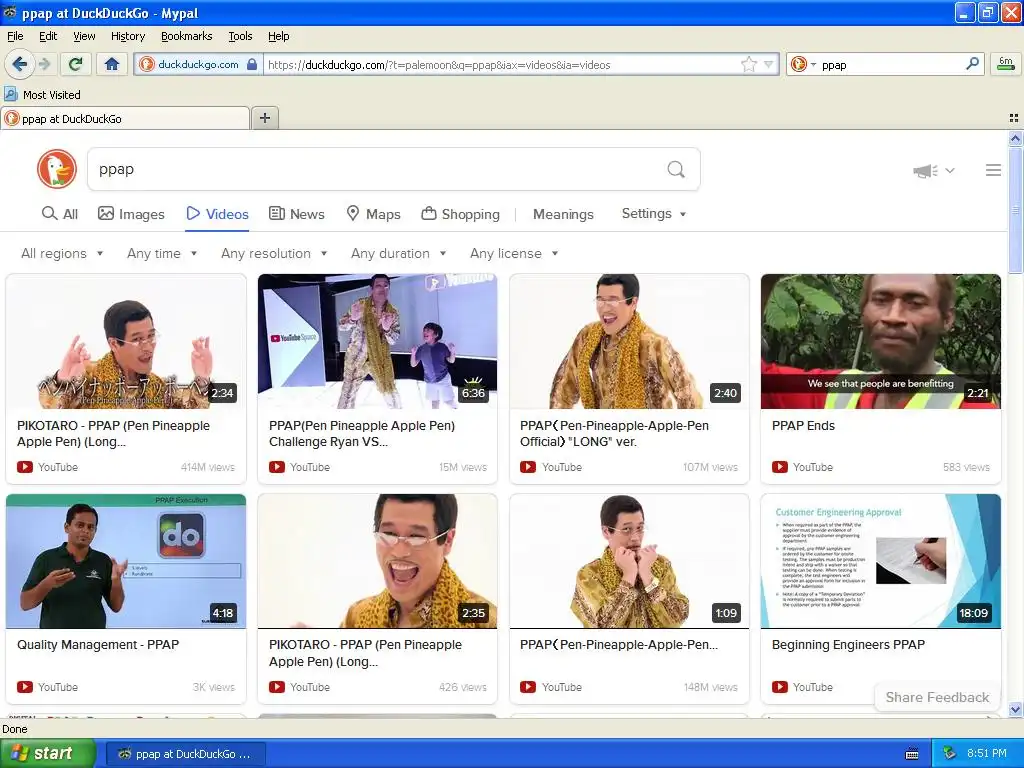Open the View menu

[x=84, y=36]
